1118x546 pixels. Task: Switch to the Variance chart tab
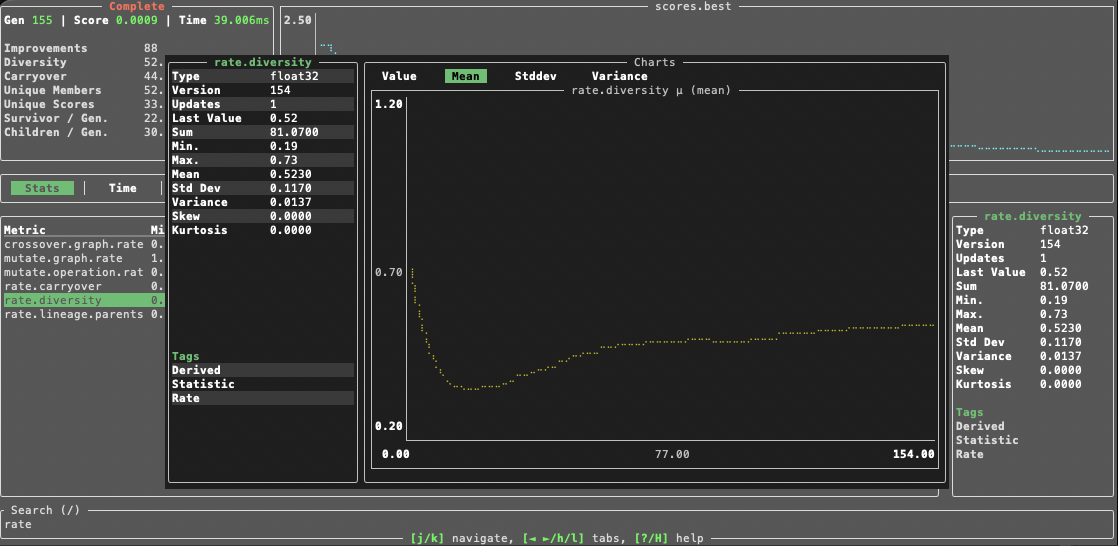coord(620,76)
